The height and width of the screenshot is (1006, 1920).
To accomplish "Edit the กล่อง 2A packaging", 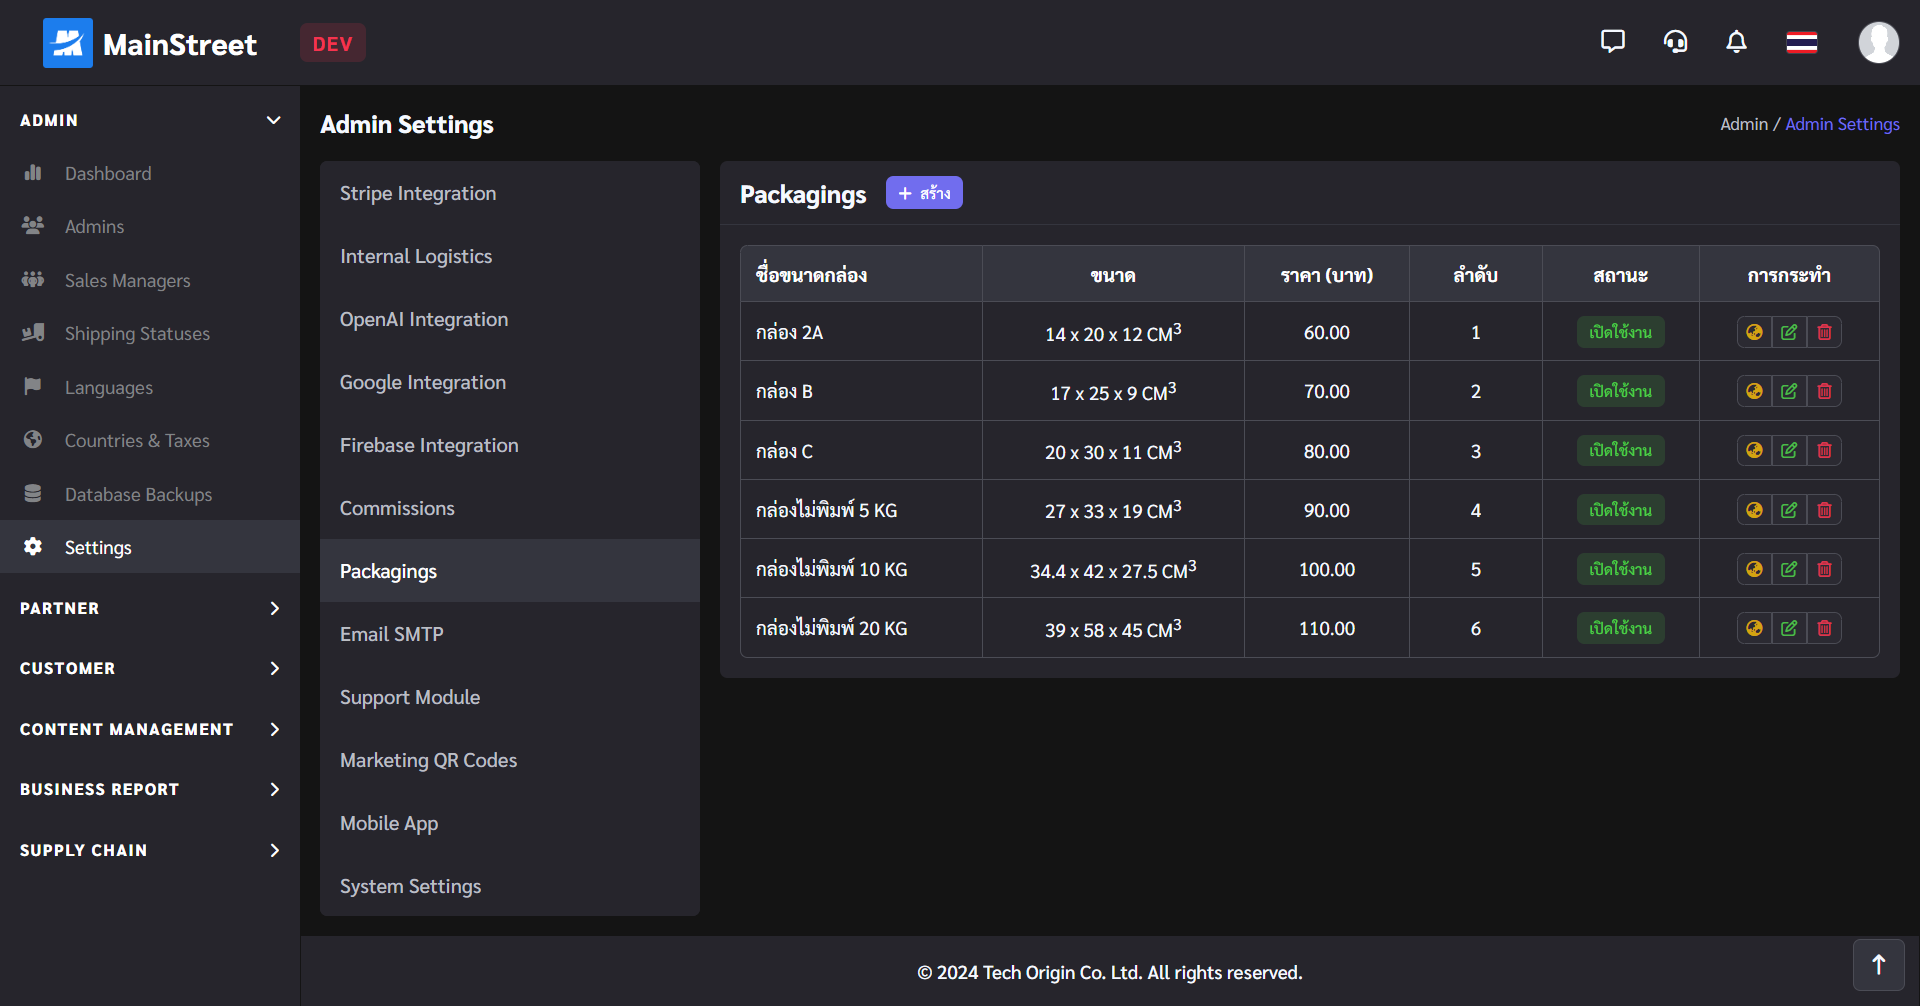I will pyautogui.click(x=1789, y=332).
